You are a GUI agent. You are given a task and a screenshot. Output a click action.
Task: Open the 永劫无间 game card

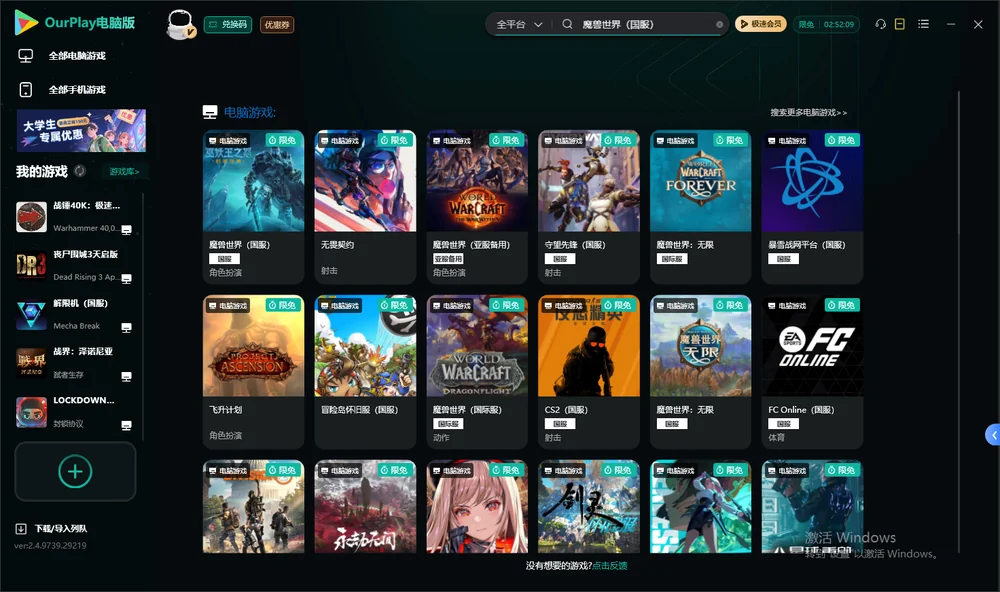point(365,507)
